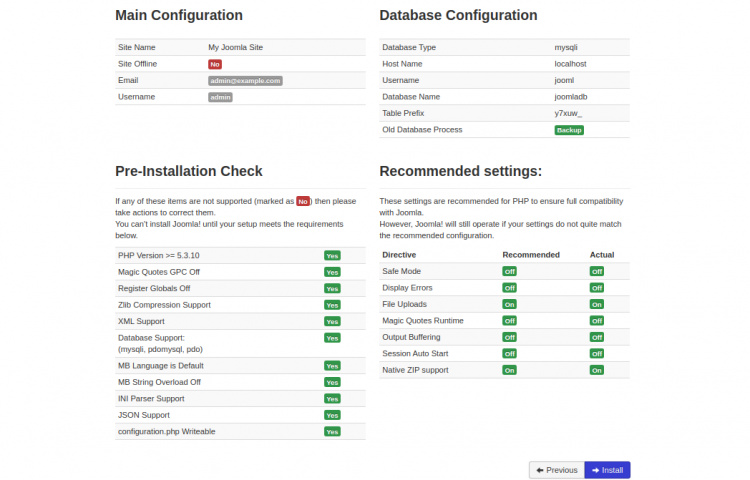This screenshot has width=750, height=480.
Task: Click the Recommended On badge for File Uploads
Action: [509, 304]
